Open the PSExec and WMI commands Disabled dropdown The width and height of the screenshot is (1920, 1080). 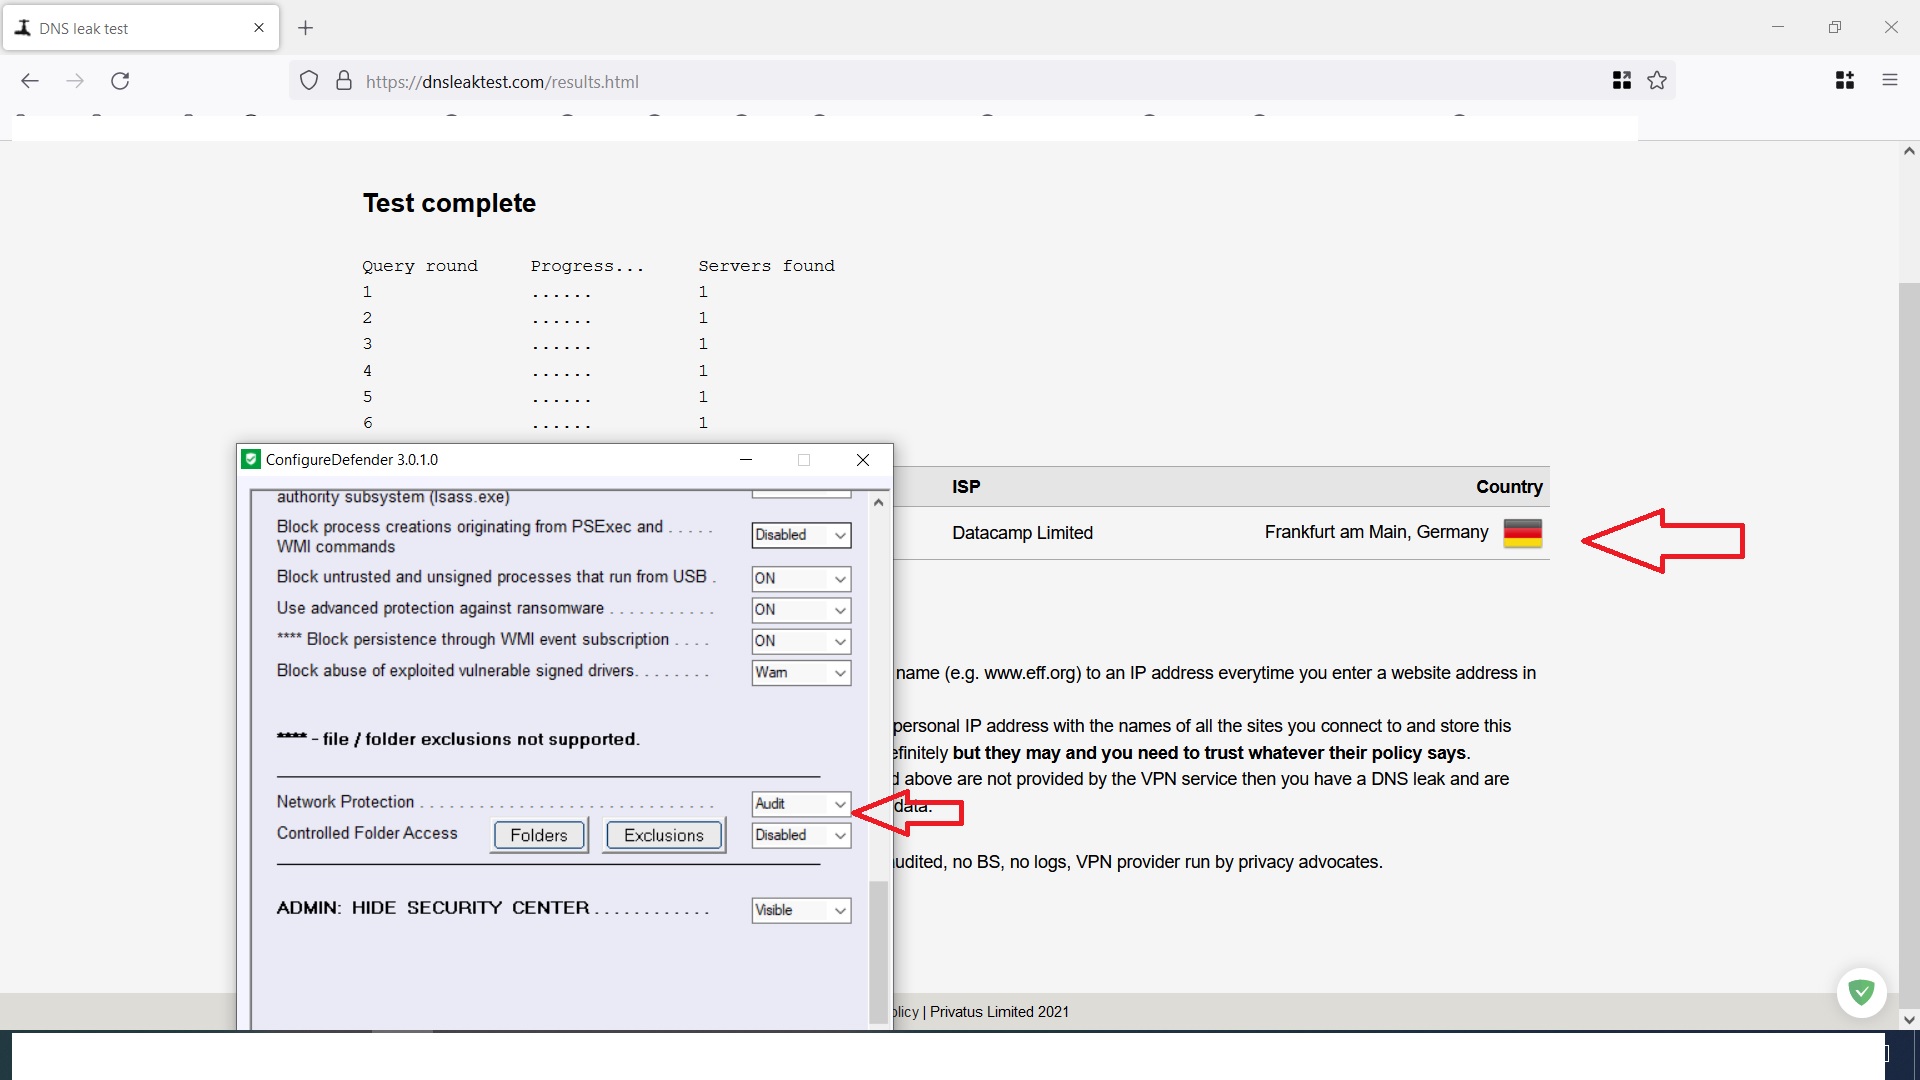[801, 535]
